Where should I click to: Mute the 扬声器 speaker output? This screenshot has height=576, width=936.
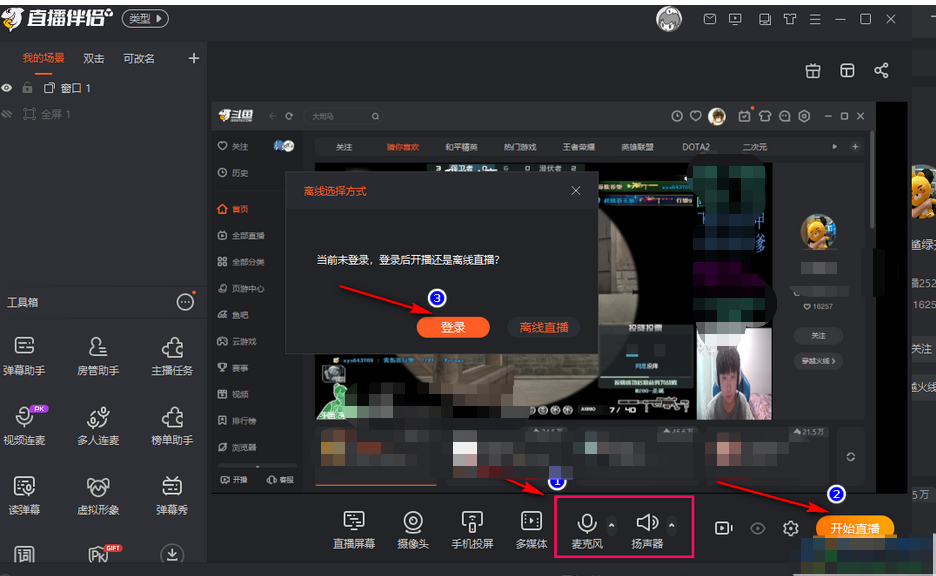(x=647, y=522)
